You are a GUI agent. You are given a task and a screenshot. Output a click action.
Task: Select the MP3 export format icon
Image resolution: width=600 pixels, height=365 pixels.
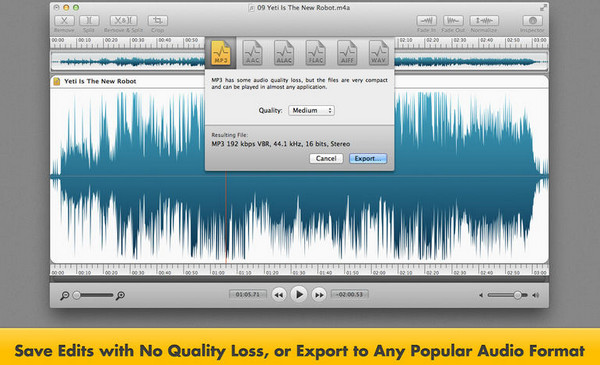(221, 53)
